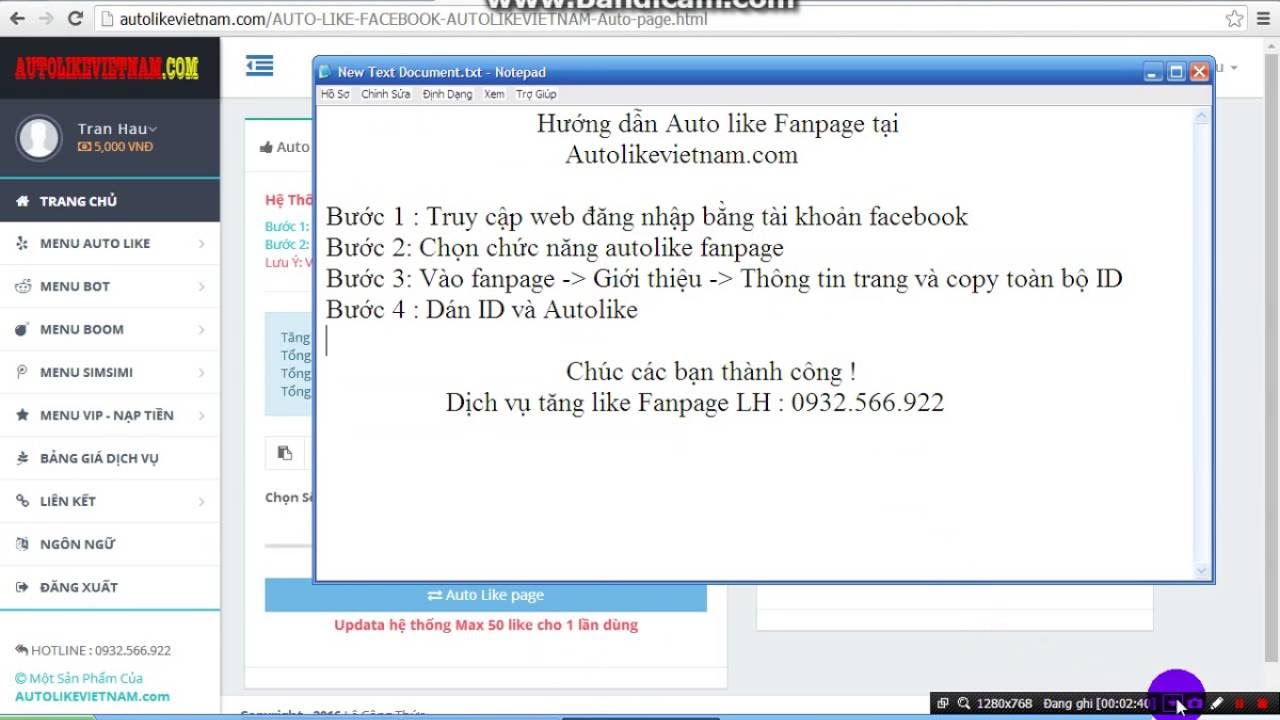Image resolution: width=1280 pixels, height=720 pixels.
Task: Click the Bandicam window-select icon
Action: [942, 704]
